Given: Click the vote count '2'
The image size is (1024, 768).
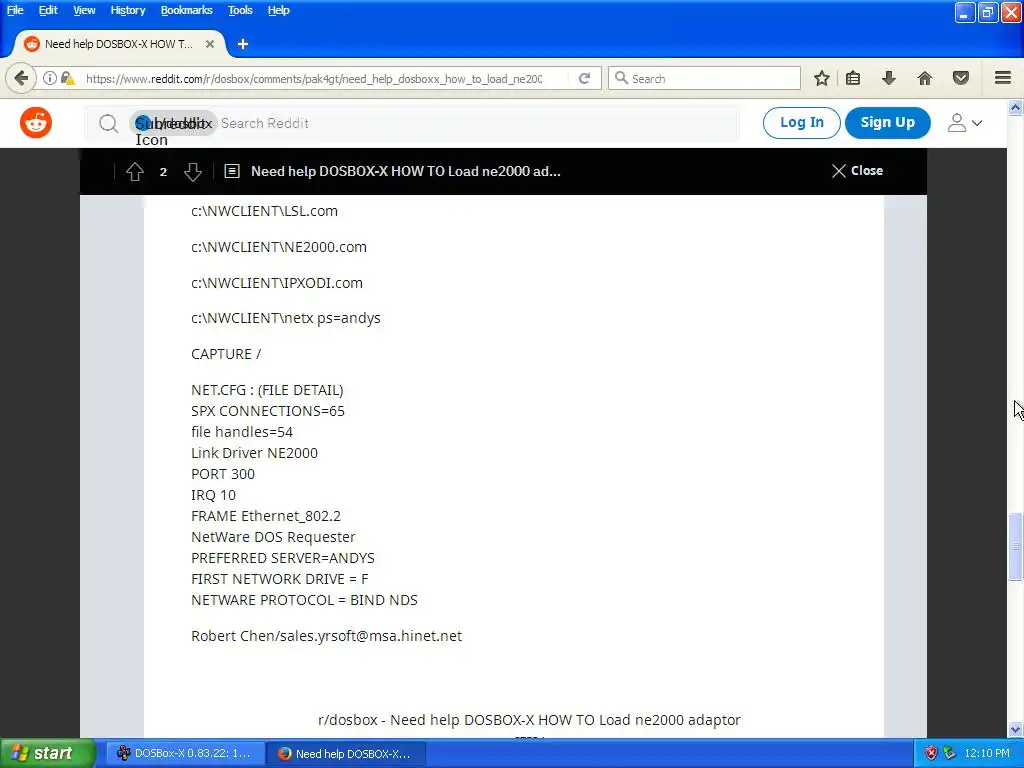Looking at the screenshot, I should (x=163, y=172).
